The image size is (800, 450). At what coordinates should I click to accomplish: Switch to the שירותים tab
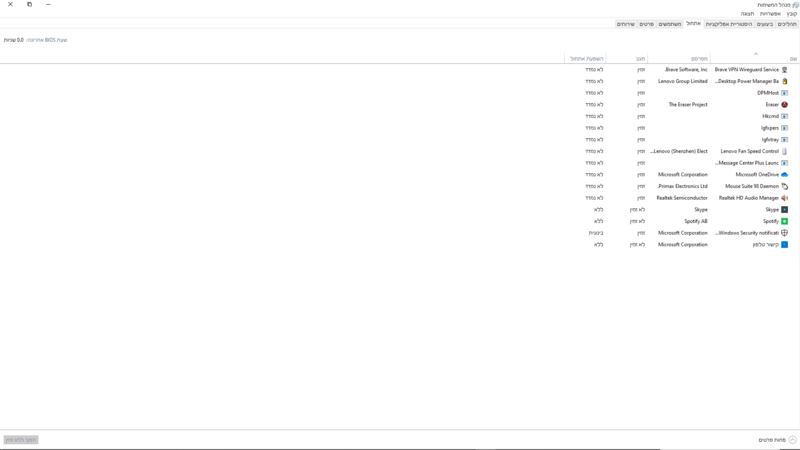(x=626, y=24)
